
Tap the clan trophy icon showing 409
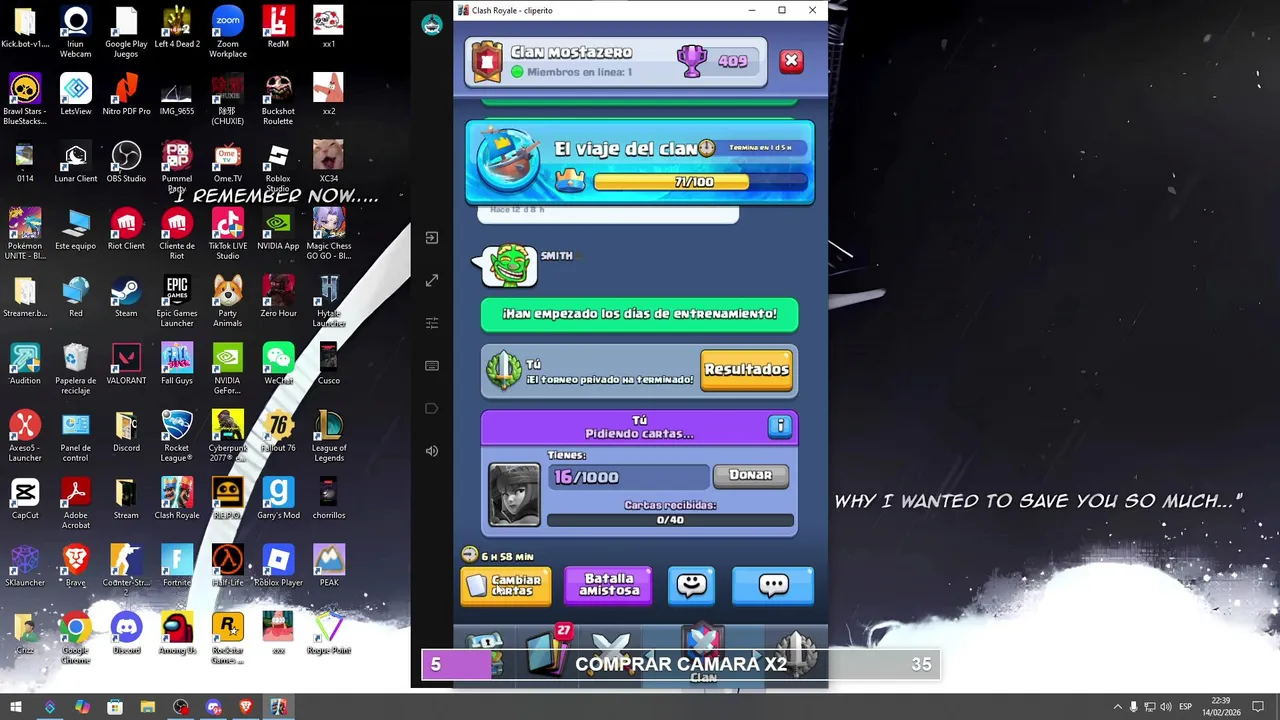(692, 61)
